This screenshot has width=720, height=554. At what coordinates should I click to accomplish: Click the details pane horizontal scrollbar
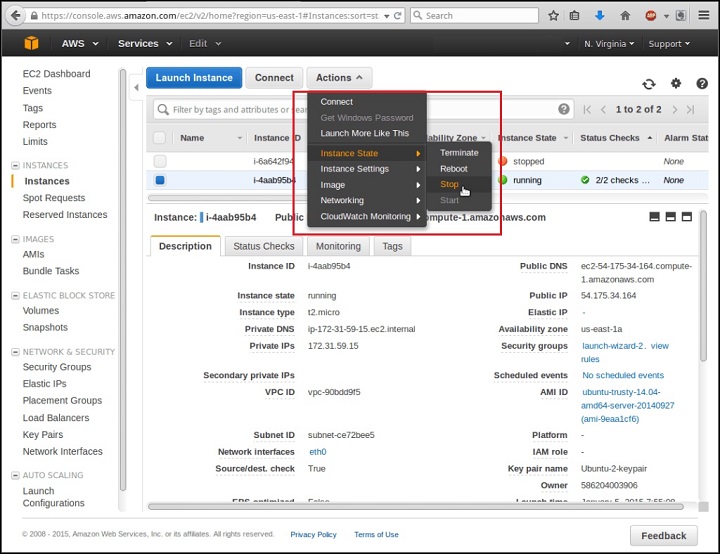[416, 506]
